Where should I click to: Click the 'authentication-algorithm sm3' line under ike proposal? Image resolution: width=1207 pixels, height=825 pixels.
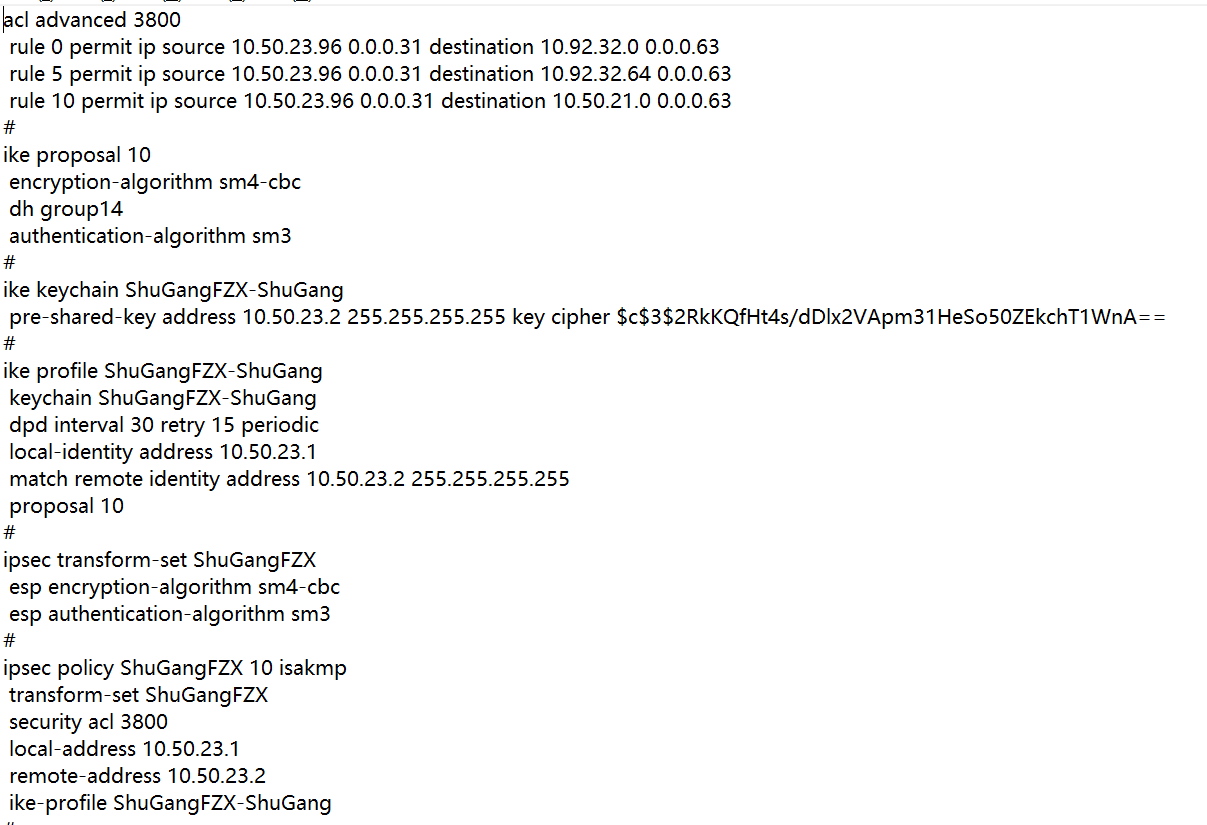click(150, 236)
